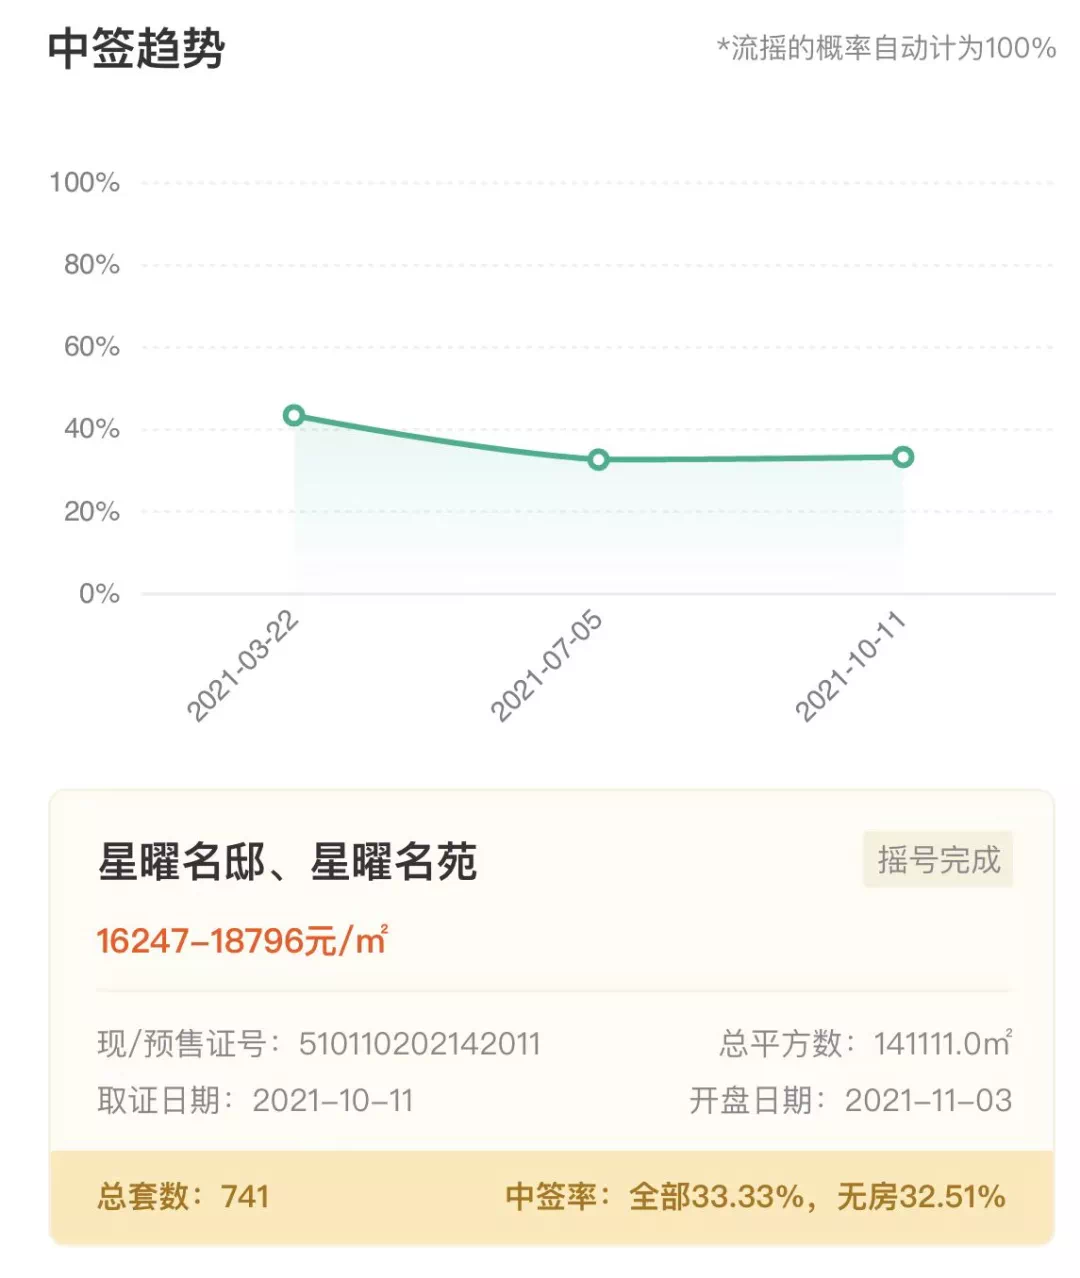
Task: Select the 2021-07-05 data point marker
Action: coord(598,460)
